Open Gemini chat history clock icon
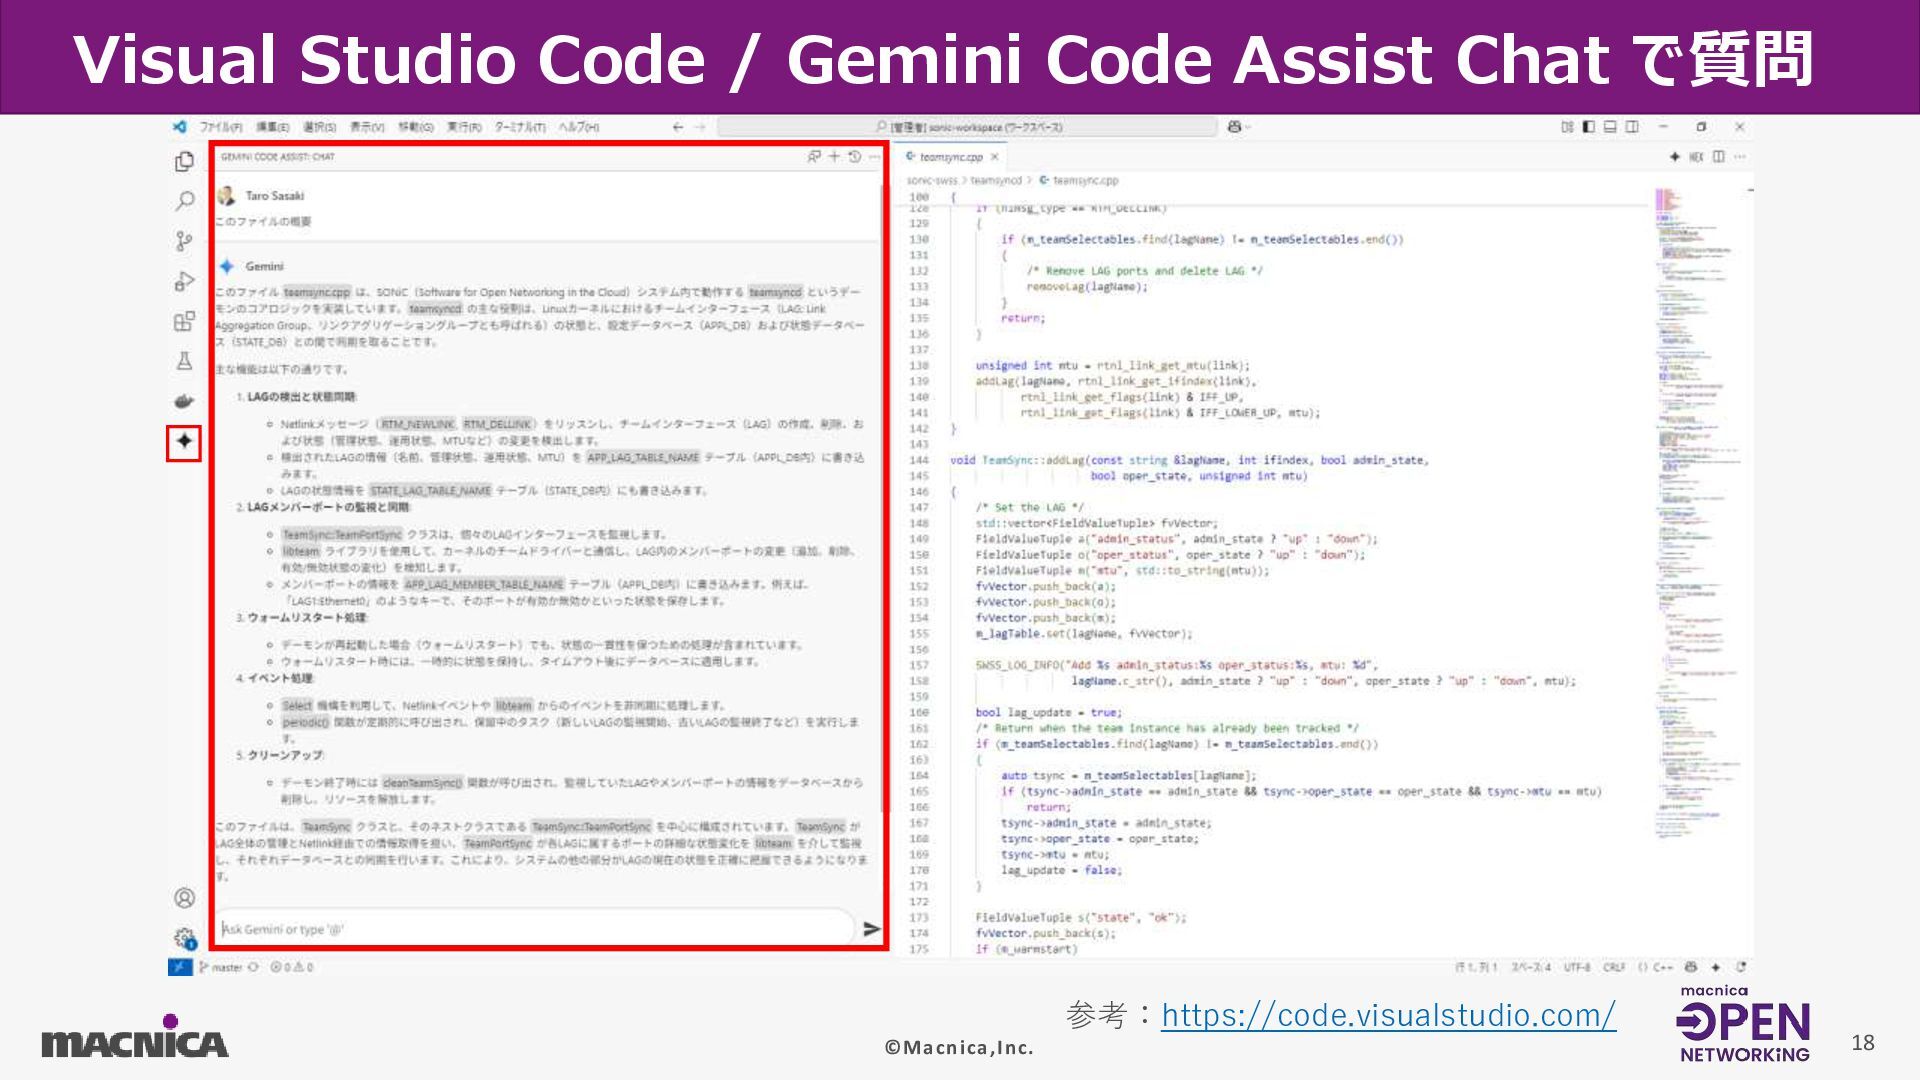The height and width of the screenshot is (1080, 1920). (x=854, y=157)
